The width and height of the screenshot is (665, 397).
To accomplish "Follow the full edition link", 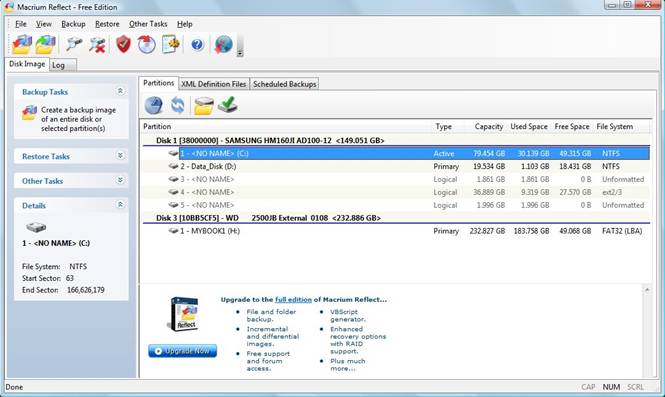I will point(293,299).
